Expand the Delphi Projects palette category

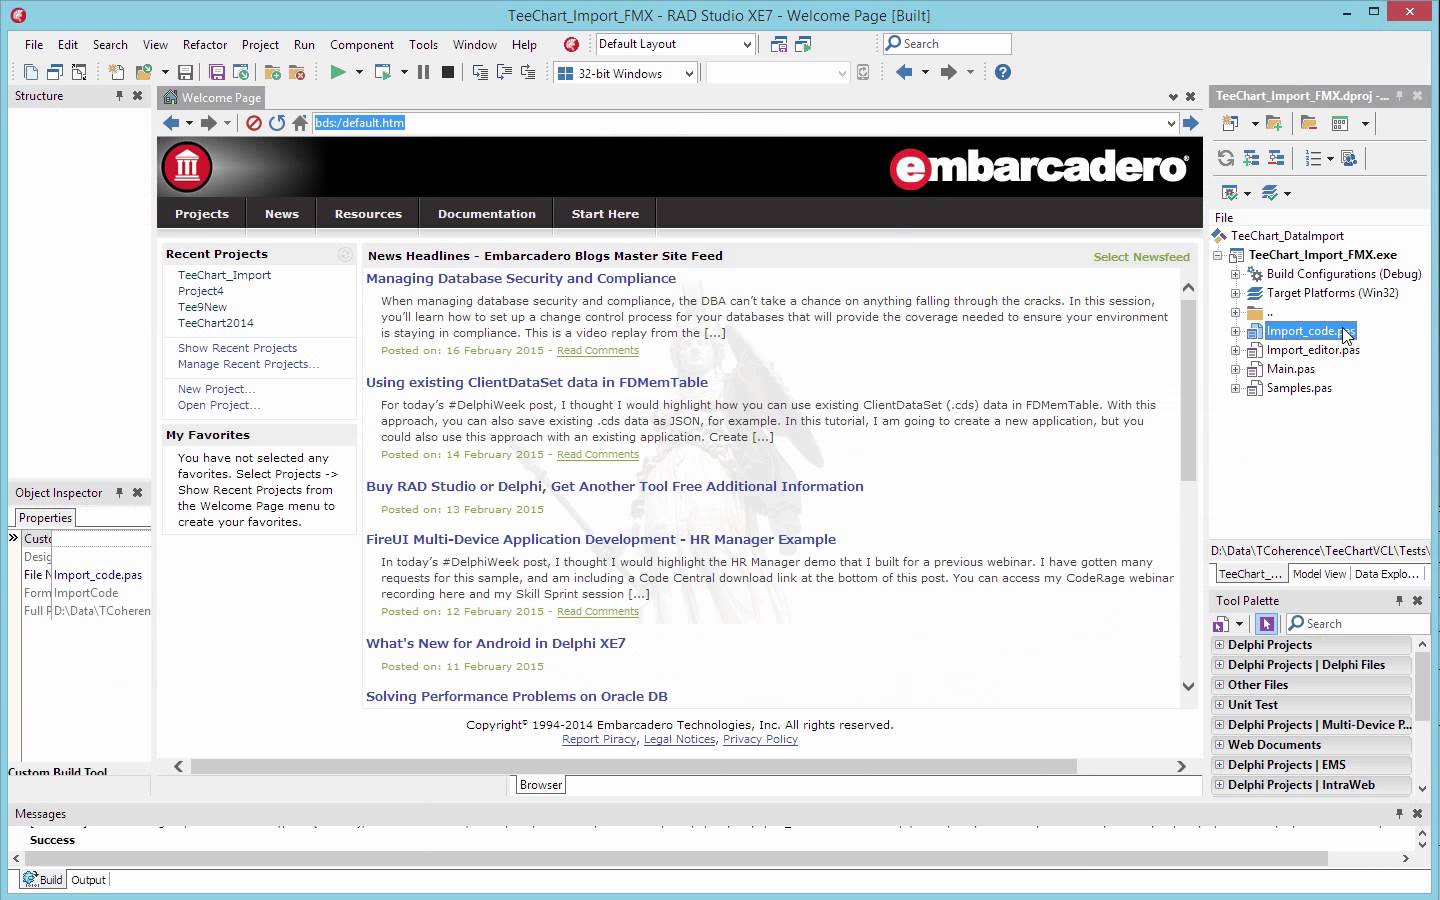[1219, 645]
